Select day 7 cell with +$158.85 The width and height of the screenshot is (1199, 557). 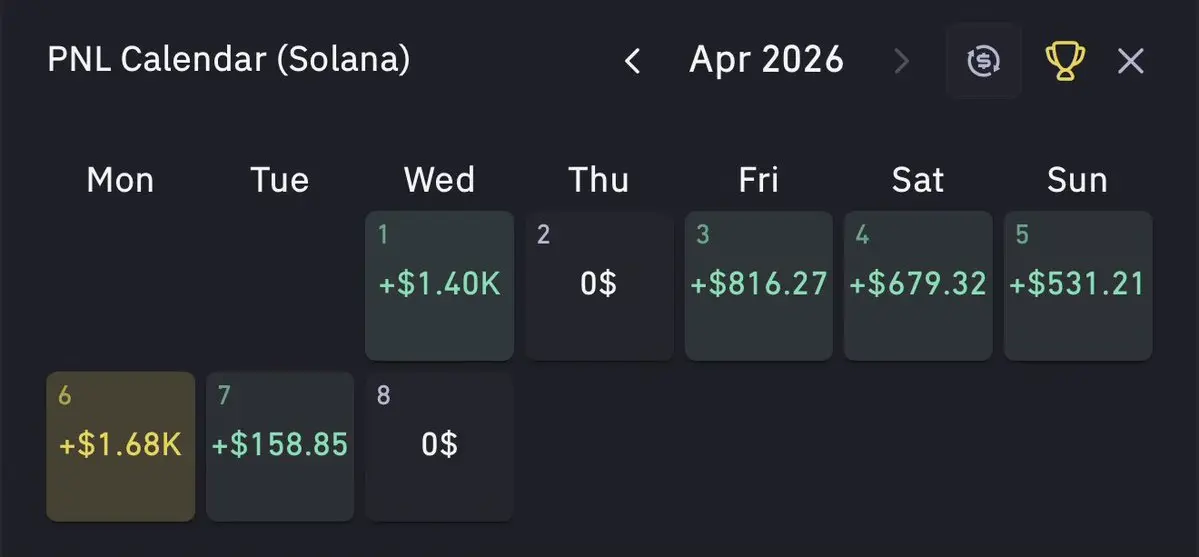click(x=280, y=447)
